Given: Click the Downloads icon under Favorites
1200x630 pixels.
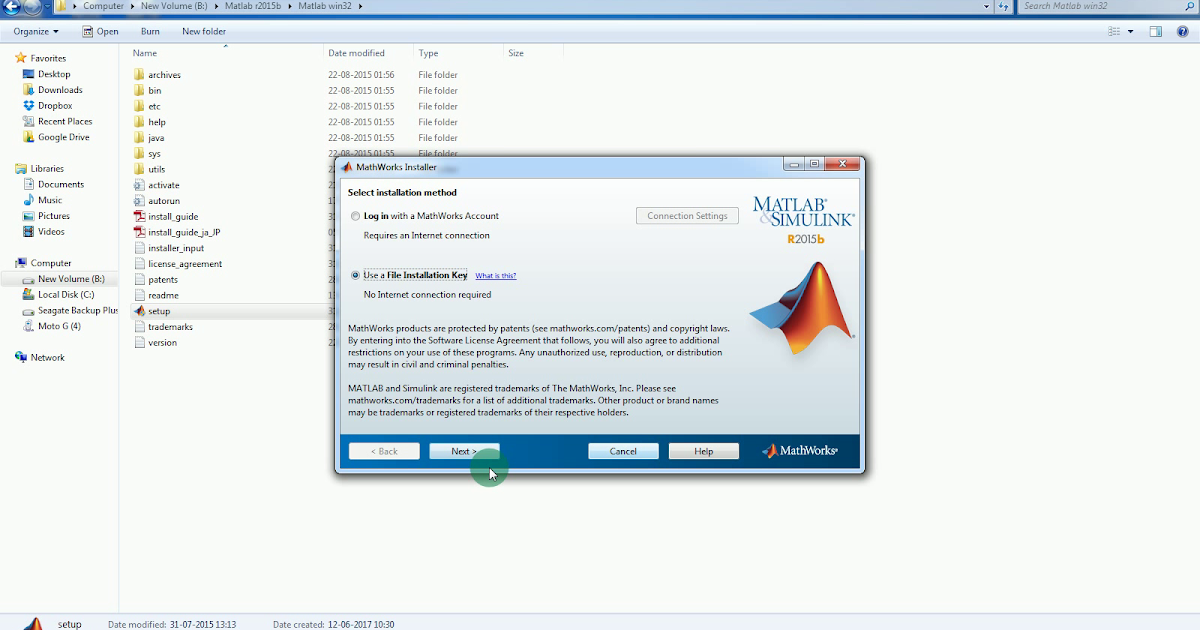Looking at the screenshot, I should (x=28, y=90).
